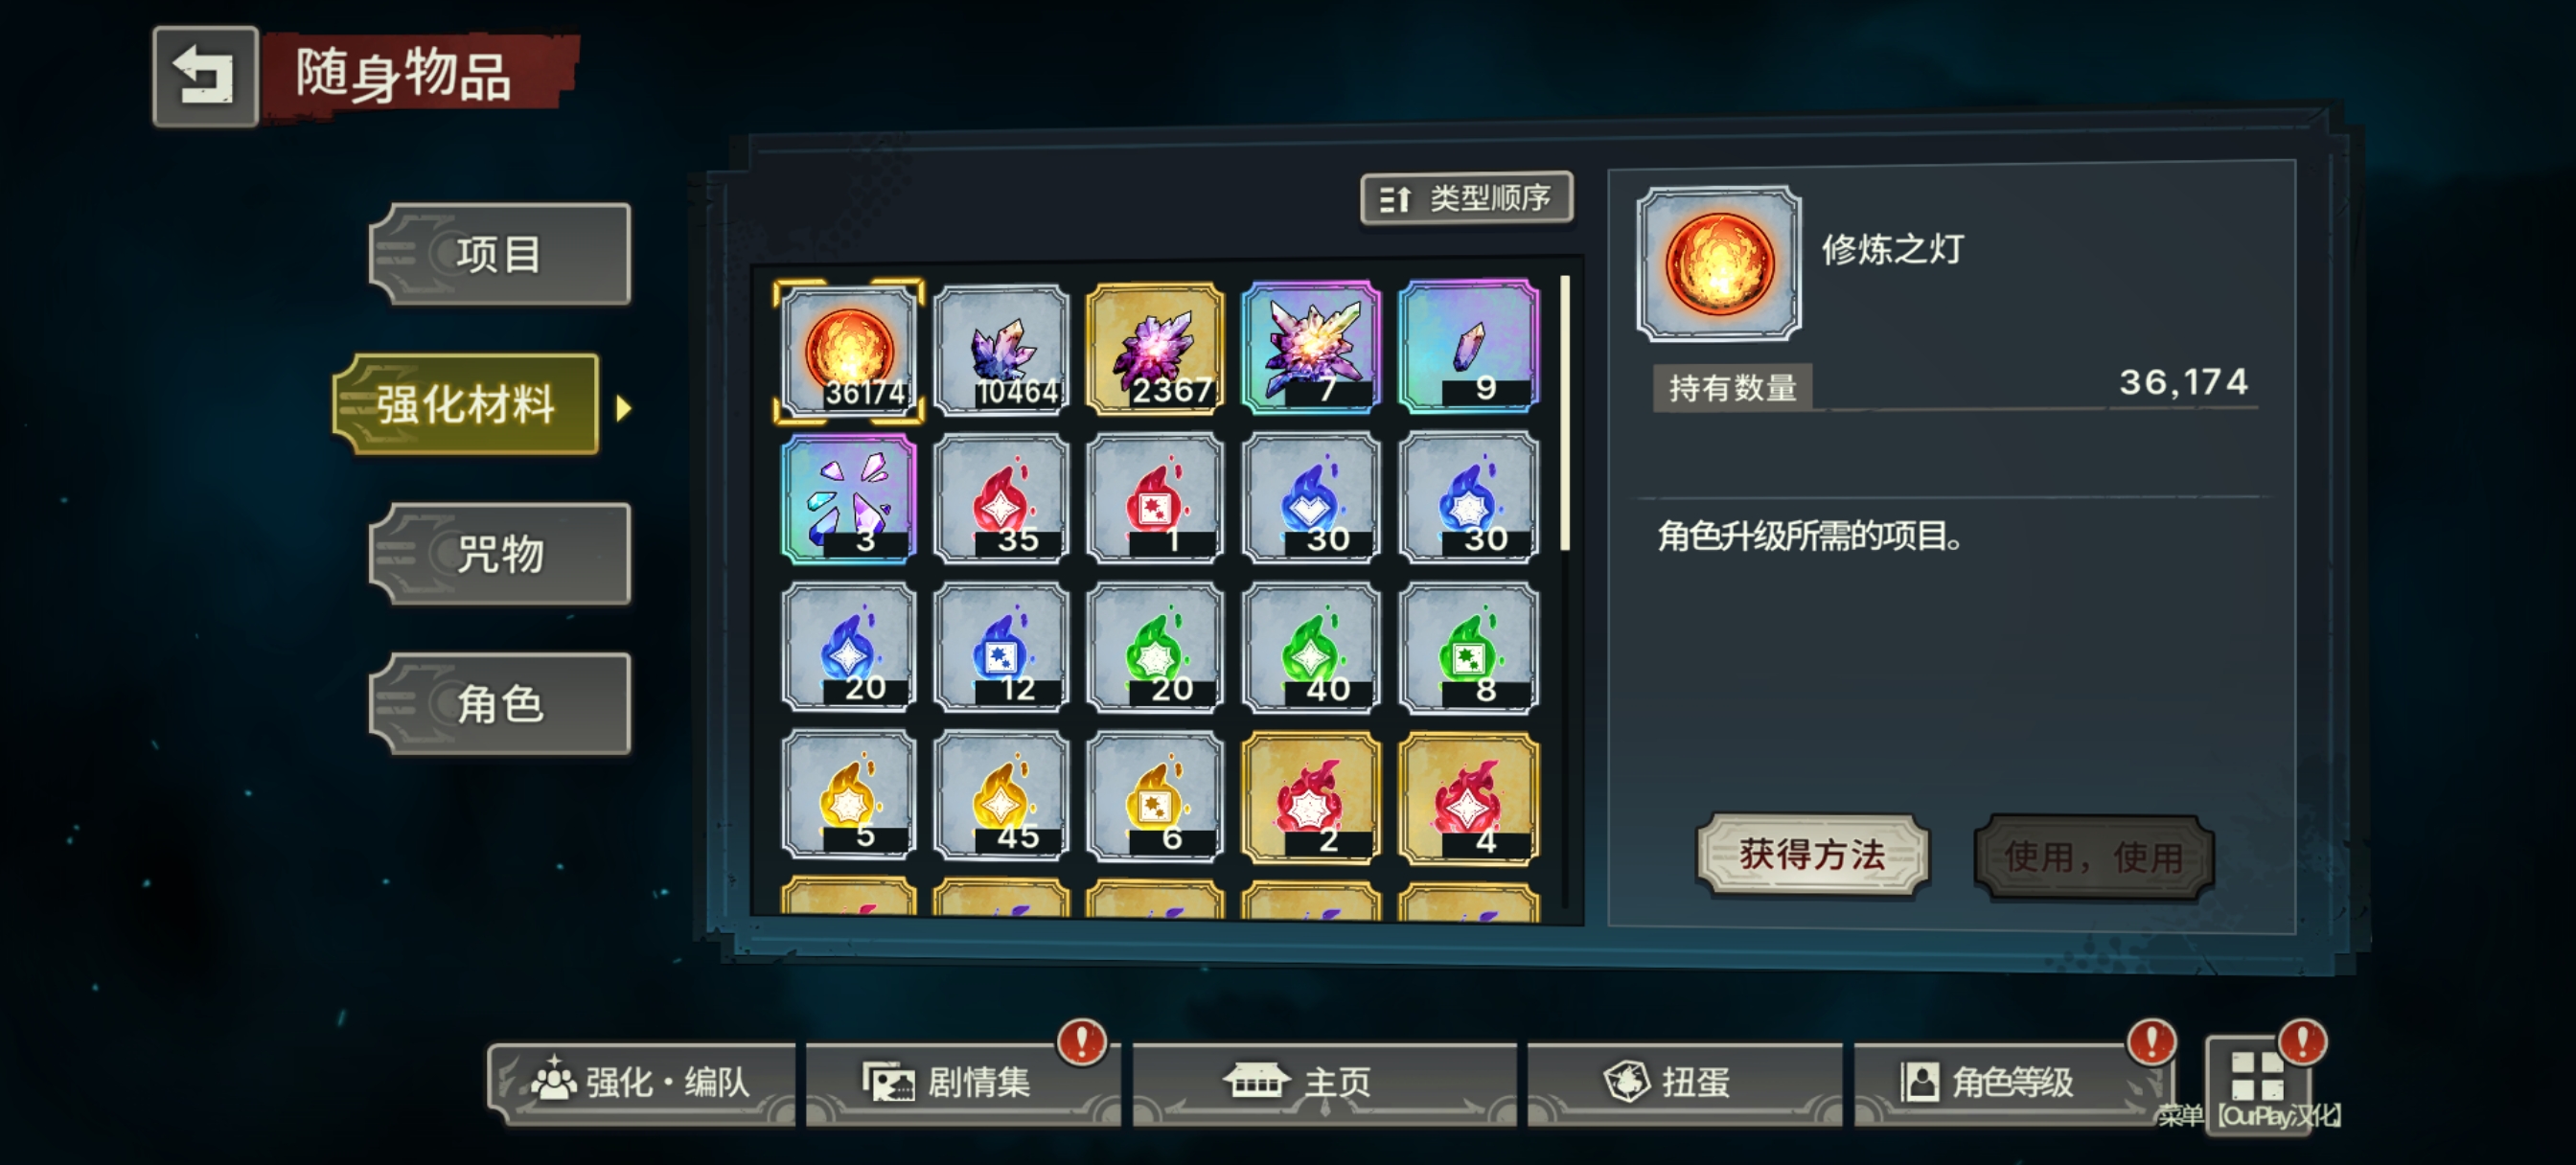Screen dimensions: 2576x1165
Task: Go to 主页 in the bottom bar
Action: 1323,1082
